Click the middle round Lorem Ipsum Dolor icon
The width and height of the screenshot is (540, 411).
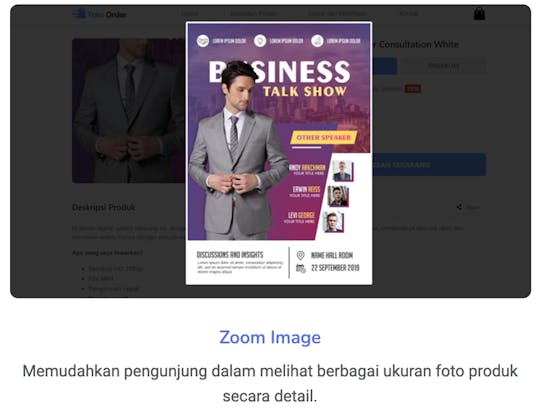tap(260, 41)
